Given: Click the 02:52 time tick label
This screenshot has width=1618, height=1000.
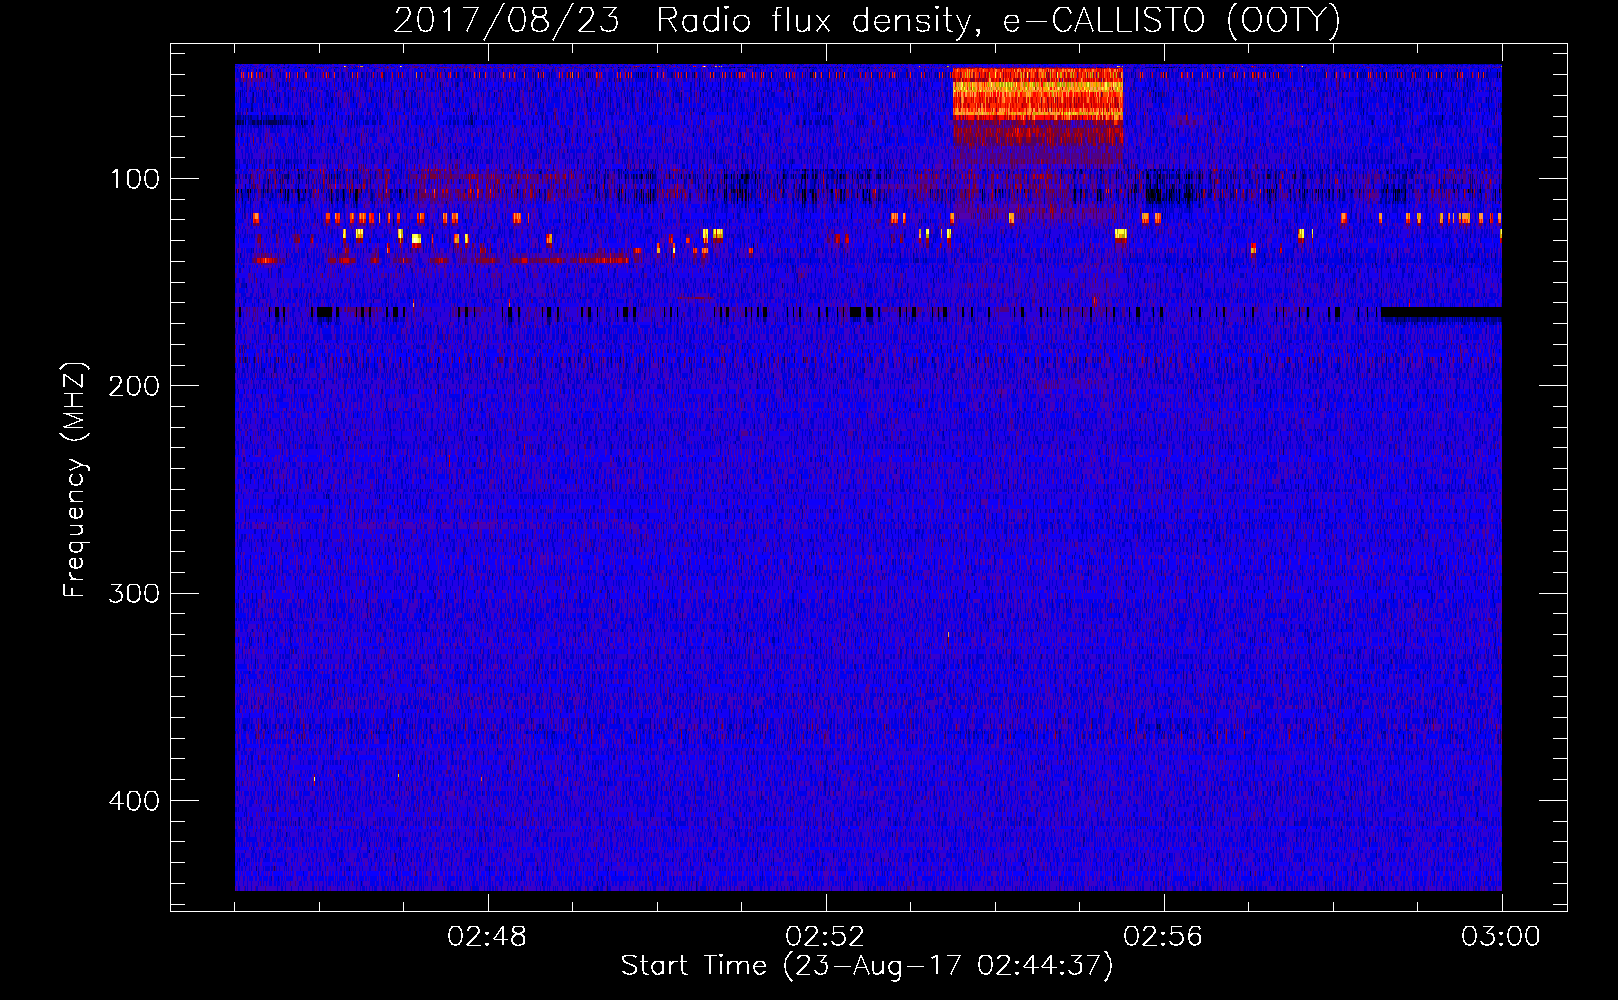Looking at the screenshot, I should point(825,937).
